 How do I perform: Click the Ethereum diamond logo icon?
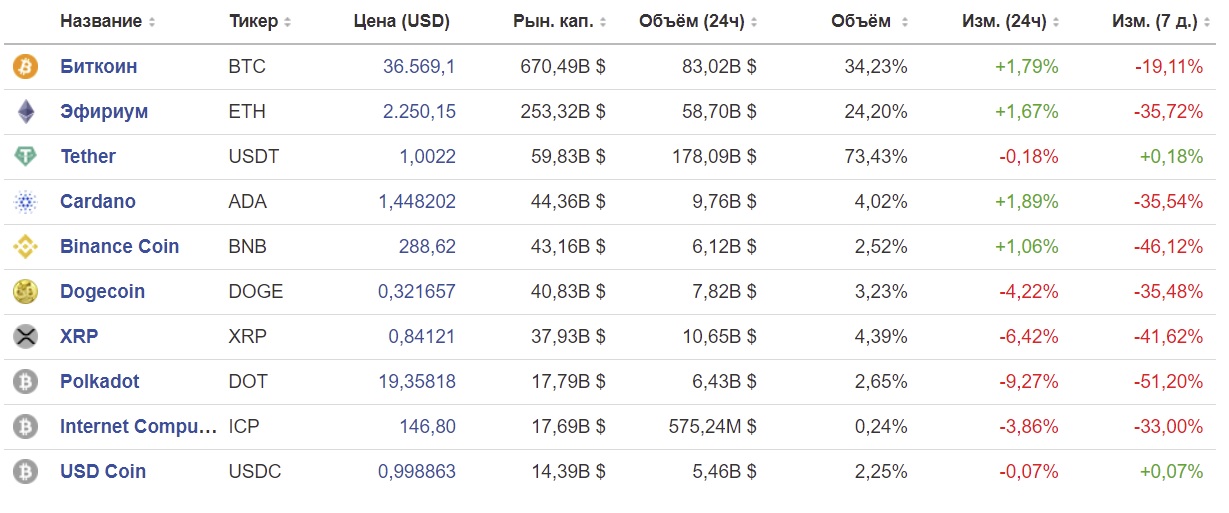point(25,112)
